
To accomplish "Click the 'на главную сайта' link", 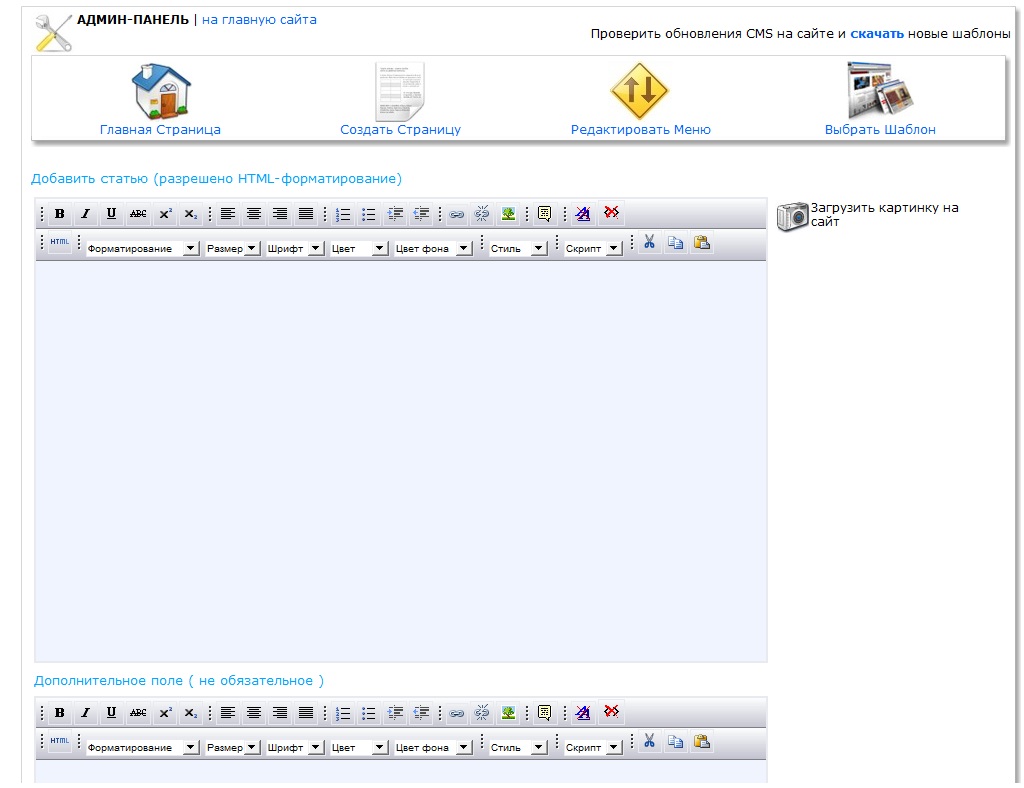I will click(x=259, y=20).
